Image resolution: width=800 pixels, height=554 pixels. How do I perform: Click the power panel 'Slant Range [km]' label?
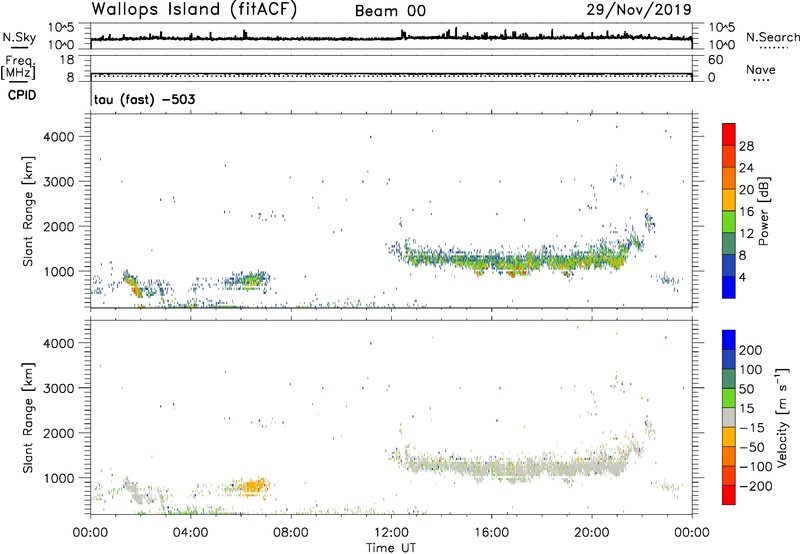28,211
